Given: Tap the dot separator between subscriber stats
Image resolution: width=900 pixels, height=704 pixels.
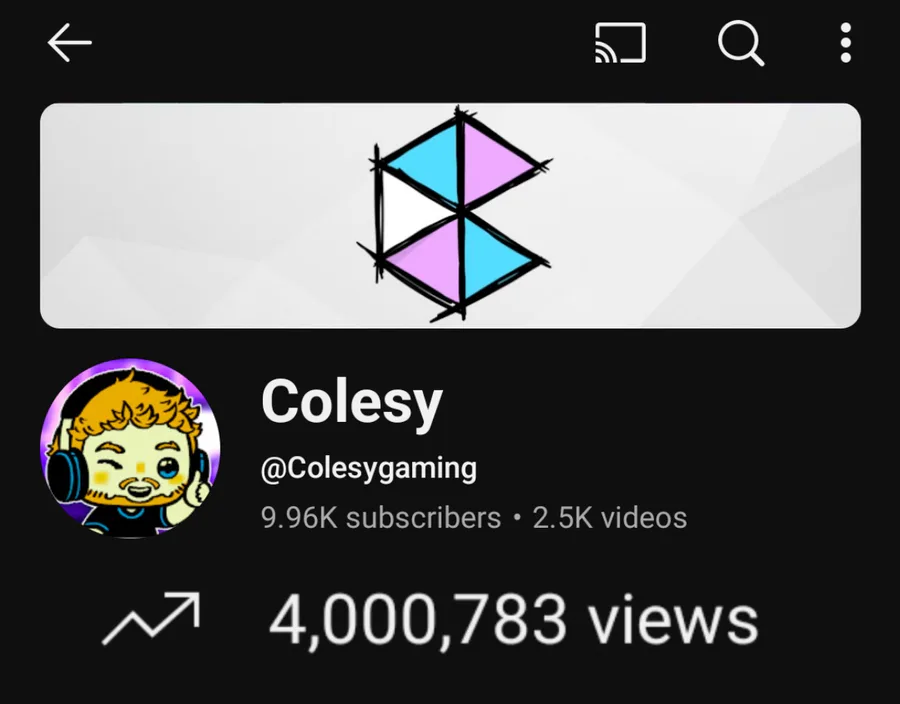Looking at the screenshot, I should (x=517, y=518).
